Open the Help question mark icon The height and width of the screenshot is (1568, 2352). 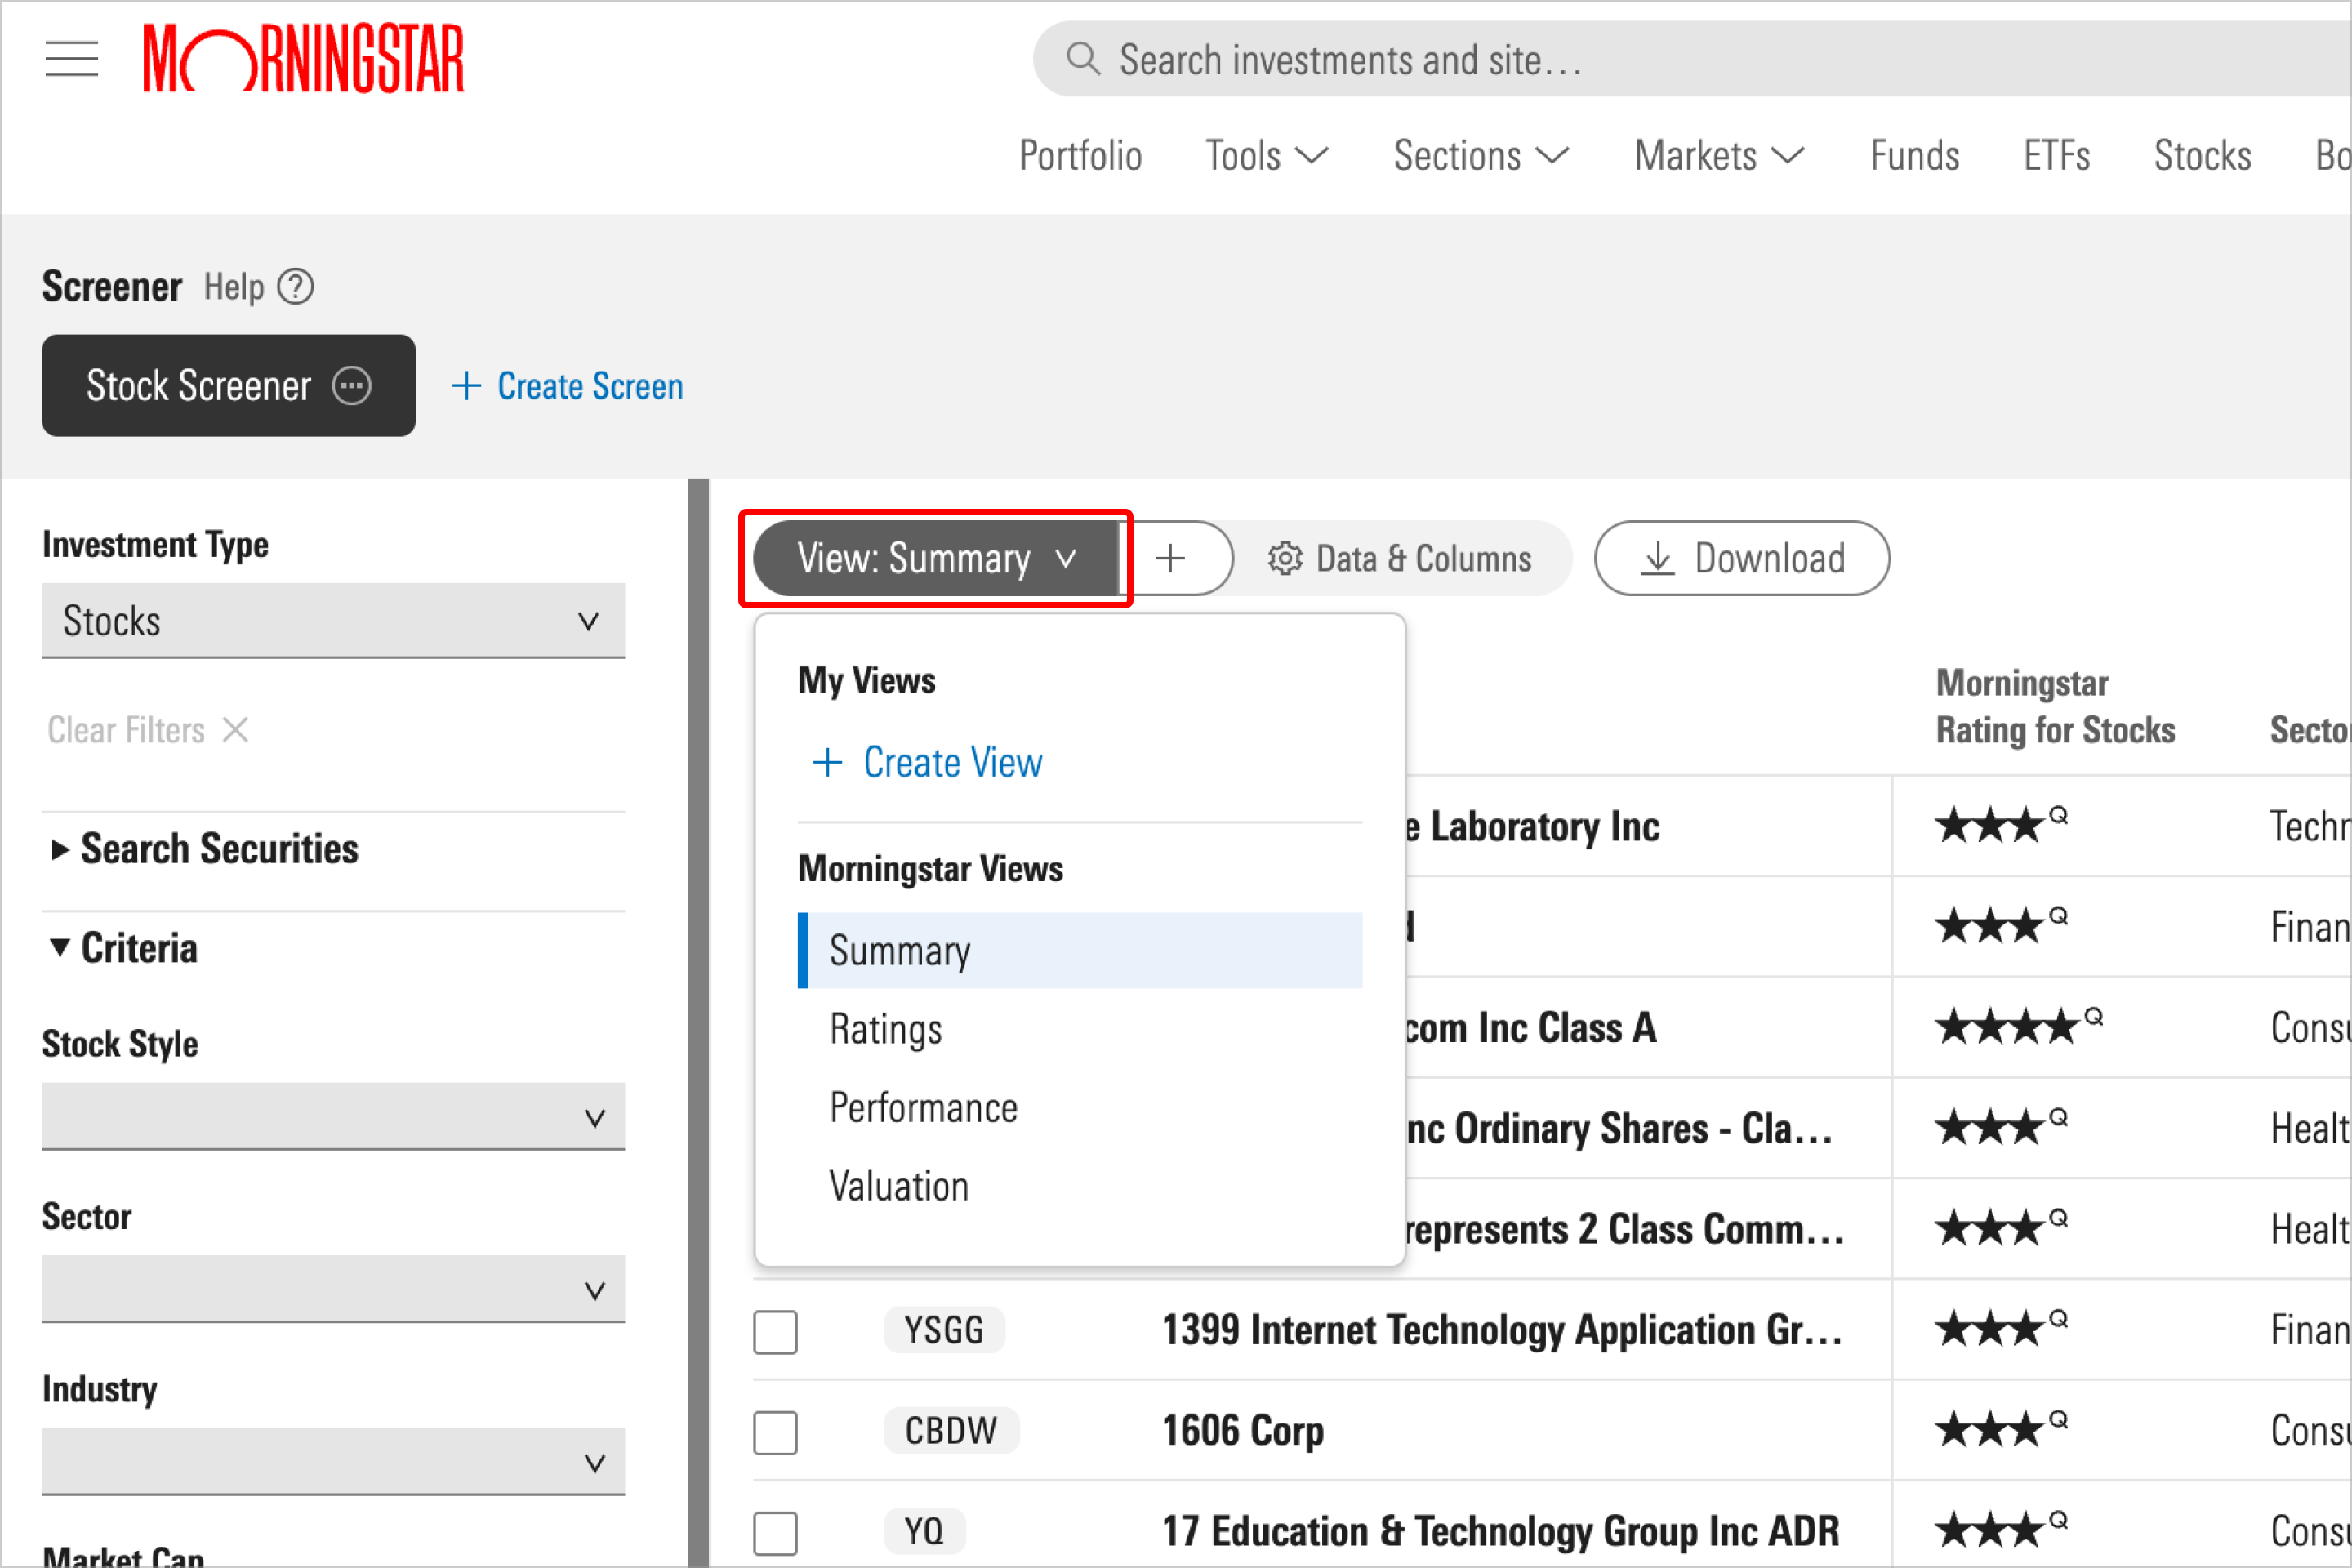tap(295, 287)
